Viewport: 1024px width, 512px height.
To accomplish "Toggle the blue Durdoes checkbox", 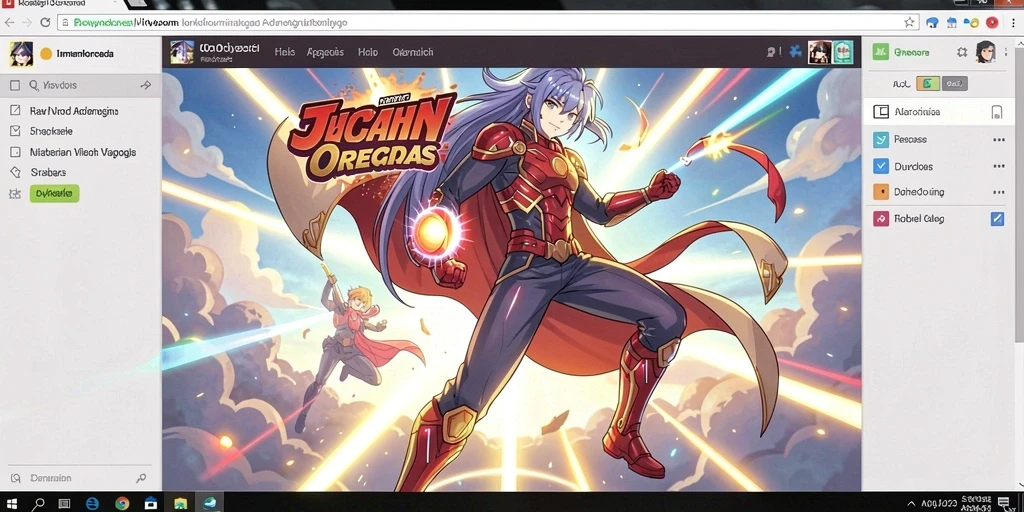I will point(881,166).
